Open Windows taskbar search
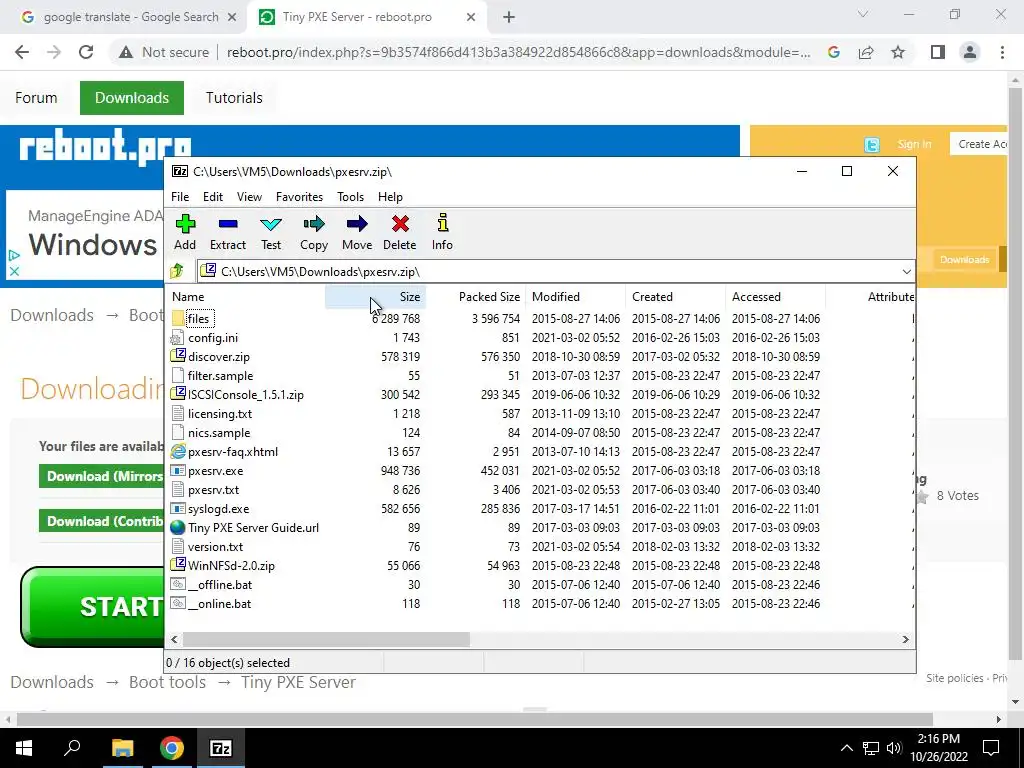1024x768 pixels. pos(72,748)
